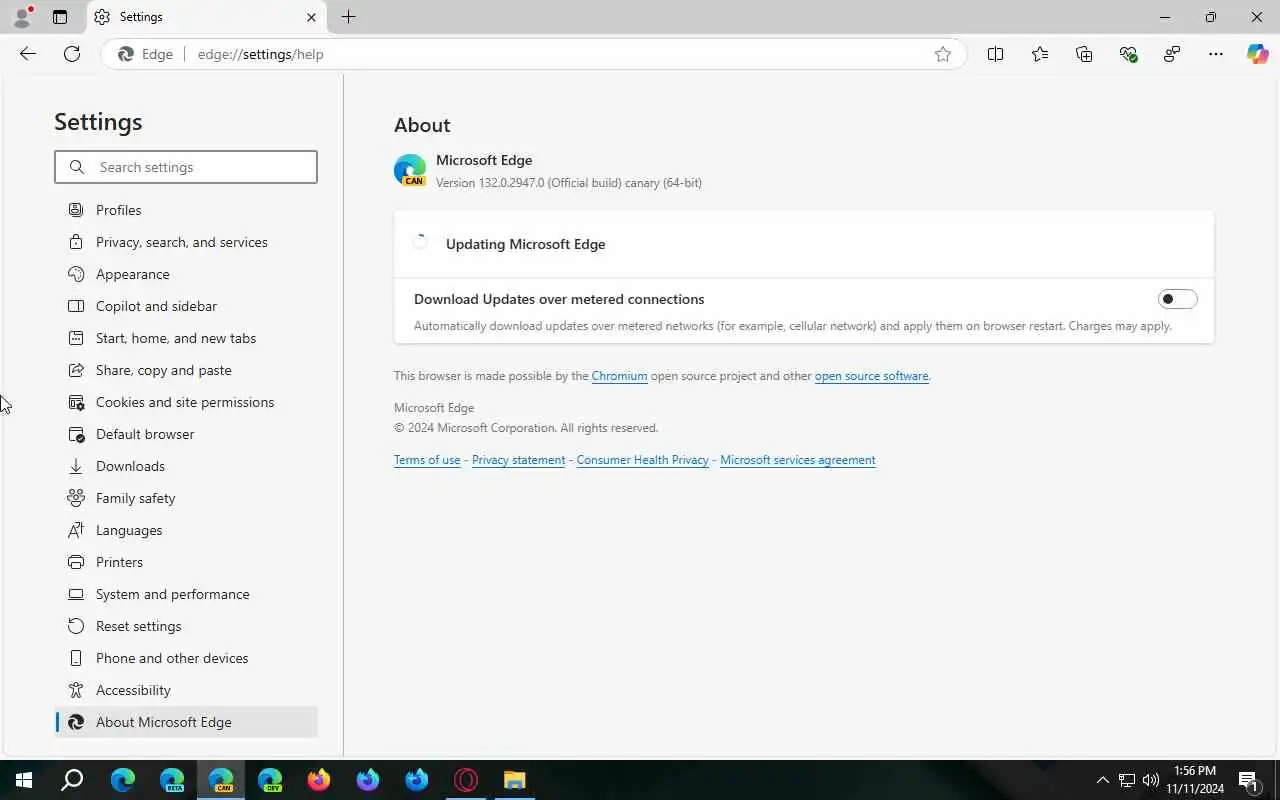Image resolution: width=1280 pixels, height=800 pixels.
Task: Click the Updating Microsoft Edge status text
Action: 525,244
